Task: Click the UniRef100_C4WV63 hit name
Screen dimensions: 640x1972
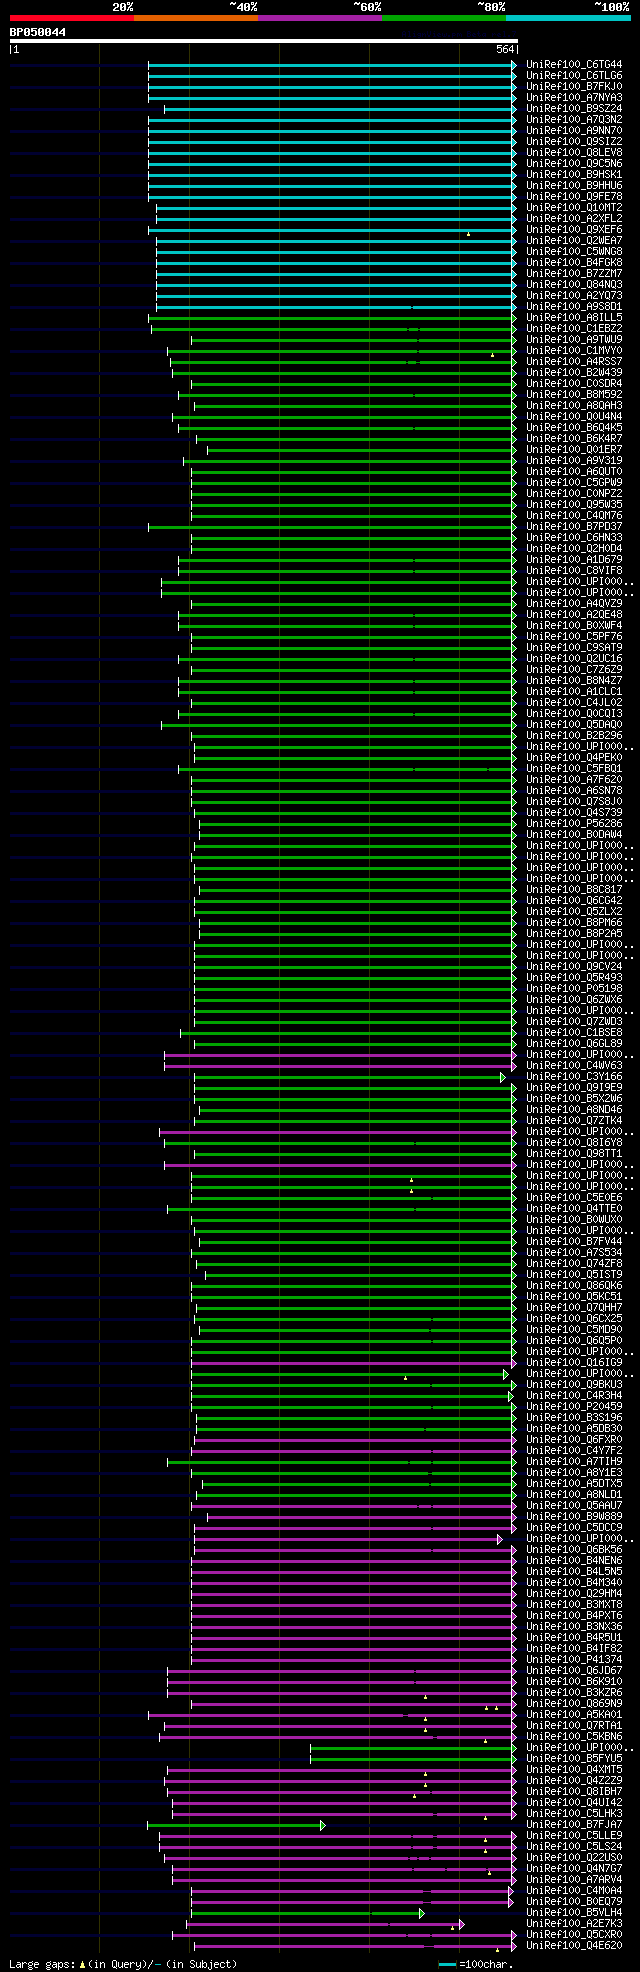Action: pyautogui.click(x=574, y=1066)
